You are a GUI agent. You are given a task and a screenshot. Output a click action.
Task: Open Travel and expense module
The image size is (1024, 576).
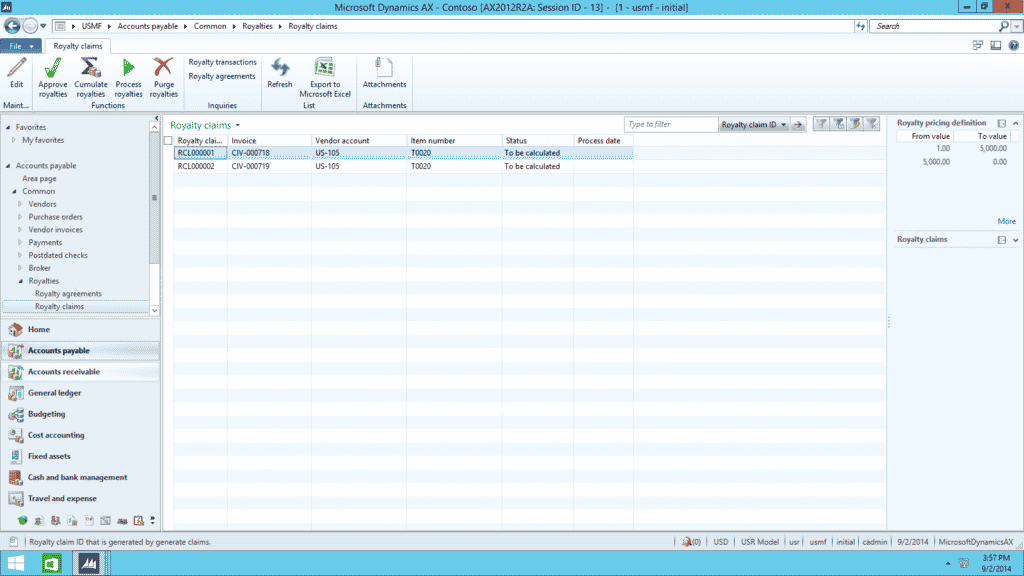[81, 498]
